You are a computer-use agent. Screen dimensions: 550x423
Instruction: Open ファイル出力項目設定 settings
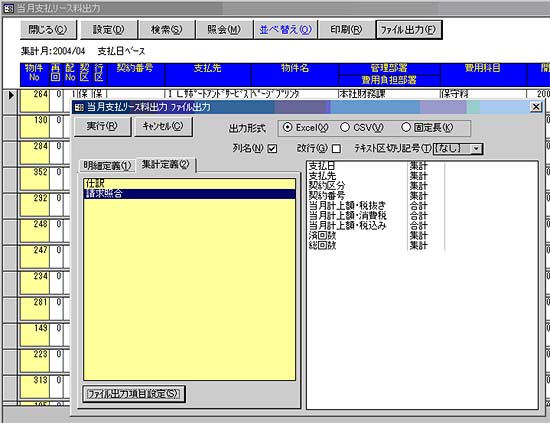[133, 394]
